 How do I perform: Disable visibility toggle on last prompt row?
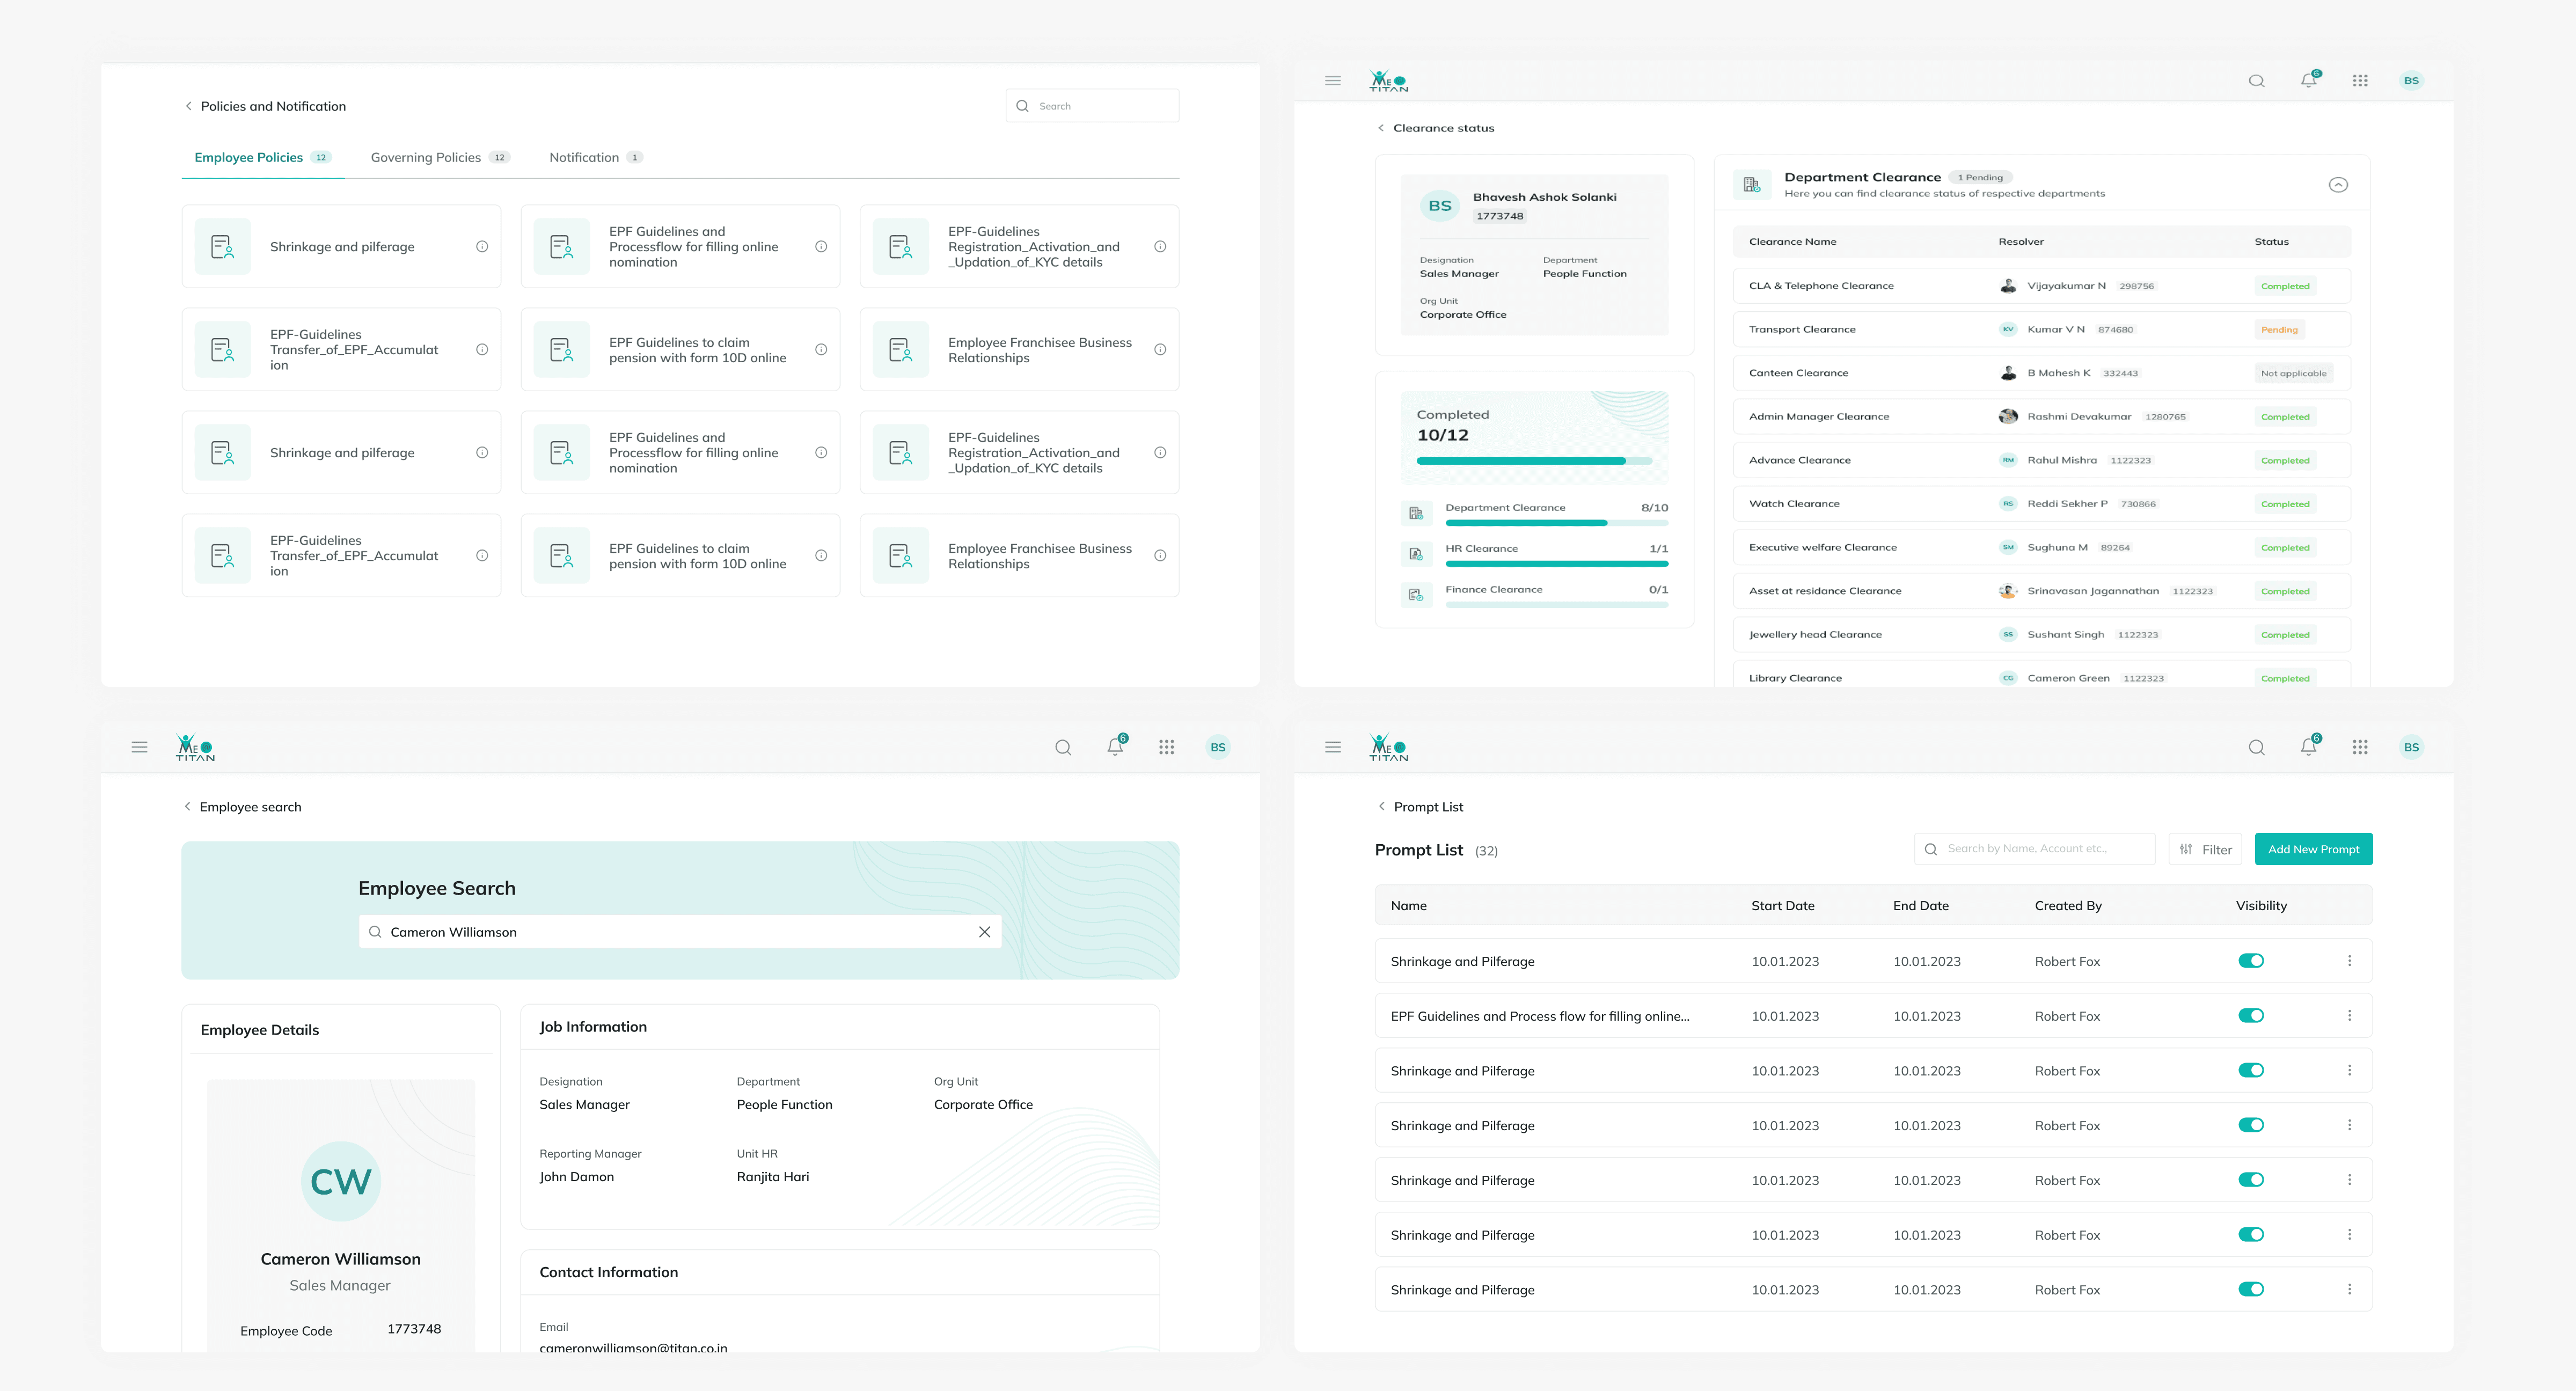(x=2251, y=1290)
